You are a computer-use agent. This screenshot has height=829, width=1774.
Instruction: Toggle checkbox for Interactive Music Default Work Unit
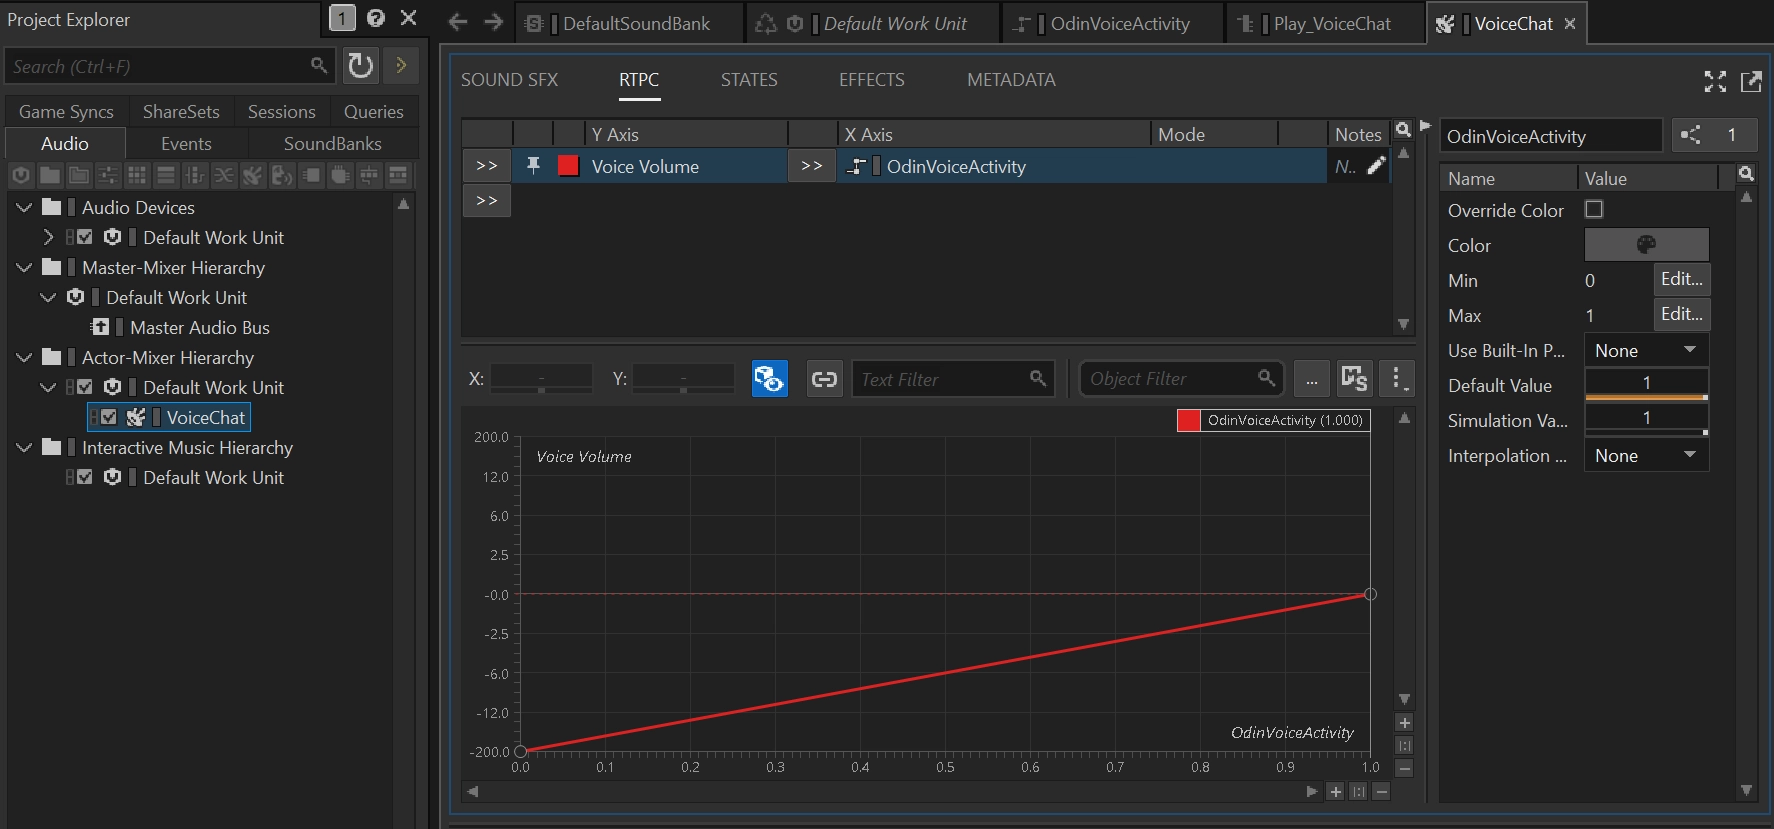pyautogui.click(x=85, y=477)
